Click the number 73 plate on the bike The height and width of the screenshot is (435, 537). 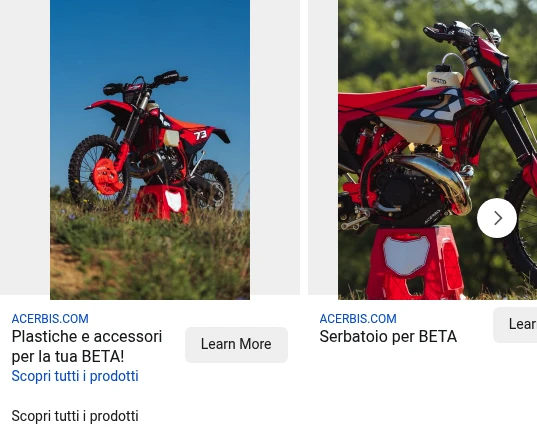coord(200,135)
